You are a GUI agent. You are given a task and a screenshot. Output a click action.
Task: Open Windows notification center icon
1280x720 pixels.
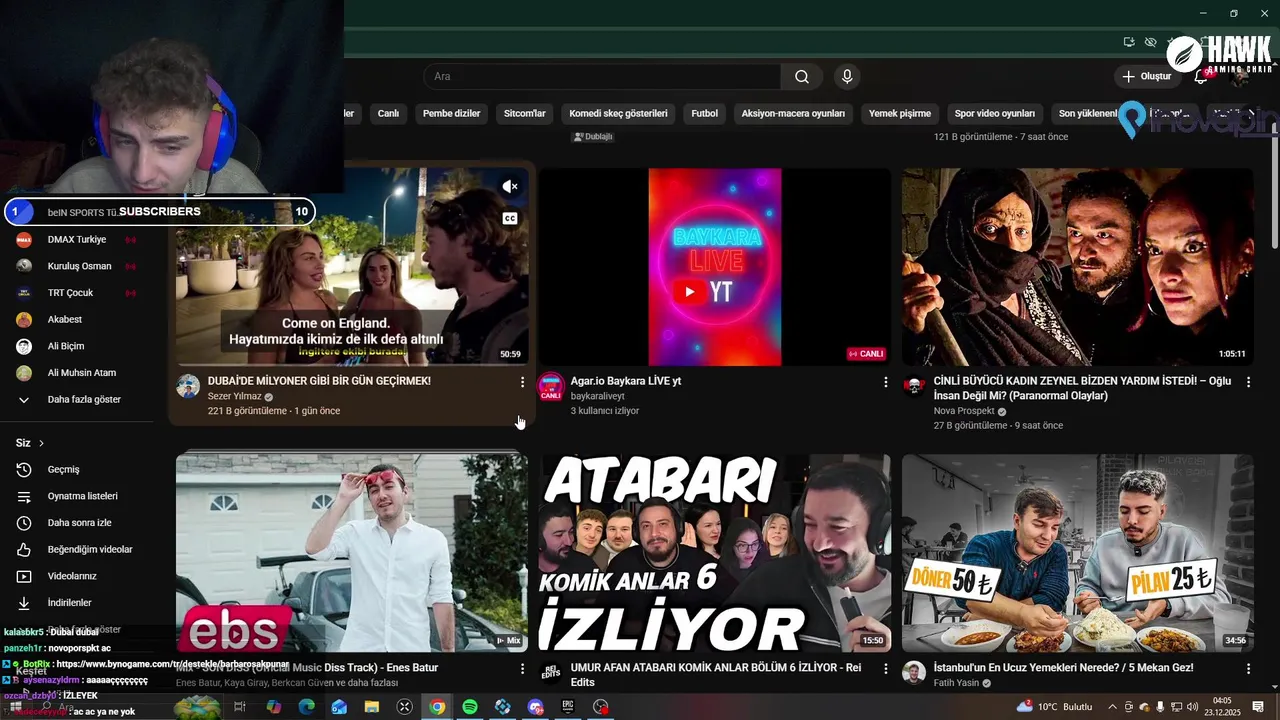1258,707
